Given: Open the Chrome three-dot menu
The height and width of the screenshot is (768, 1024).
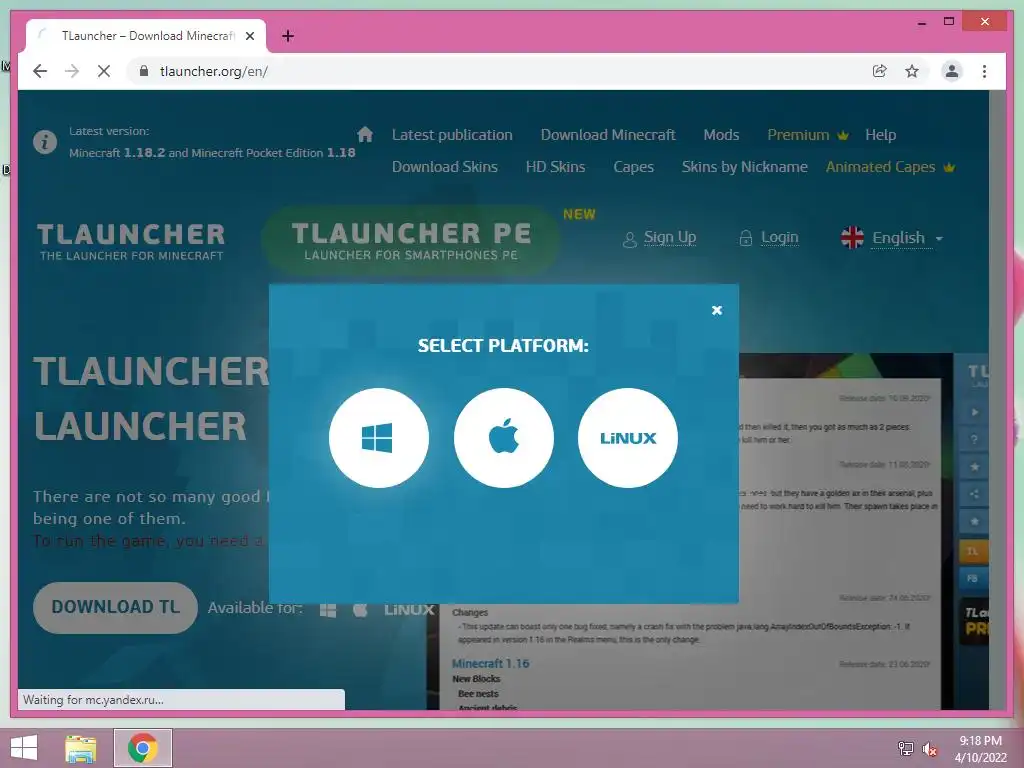Looking at the screenshot, I should [984, 71].
